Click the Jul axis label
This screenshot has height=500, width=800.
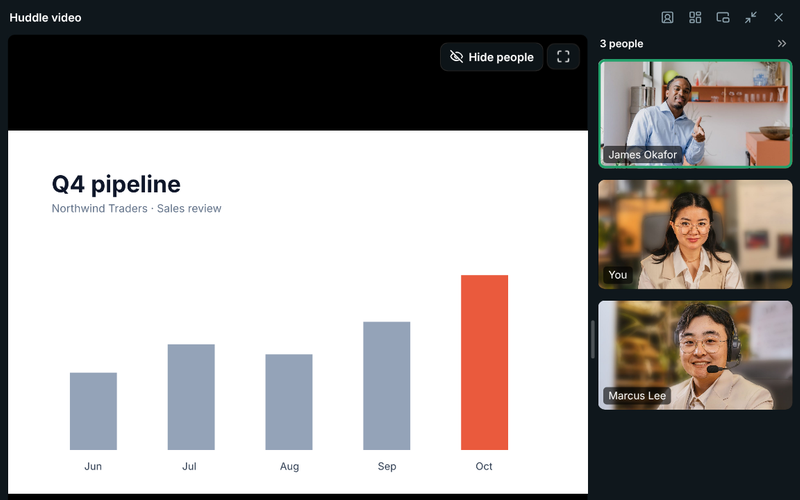point(189,466)
